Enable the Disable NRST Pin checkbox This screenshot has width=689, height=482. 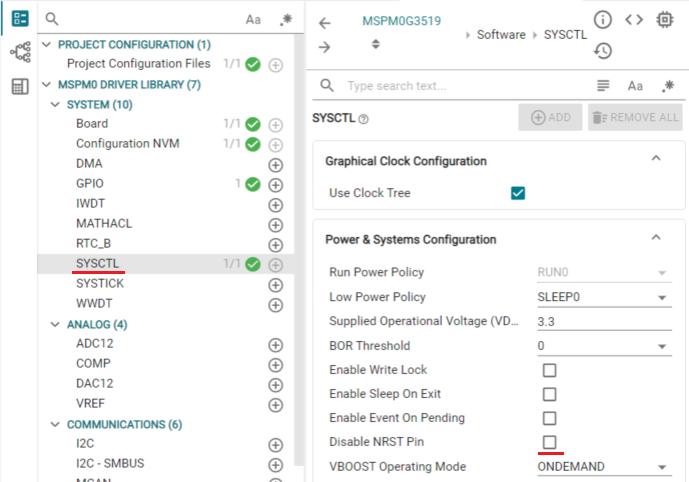tap(549, 442)
